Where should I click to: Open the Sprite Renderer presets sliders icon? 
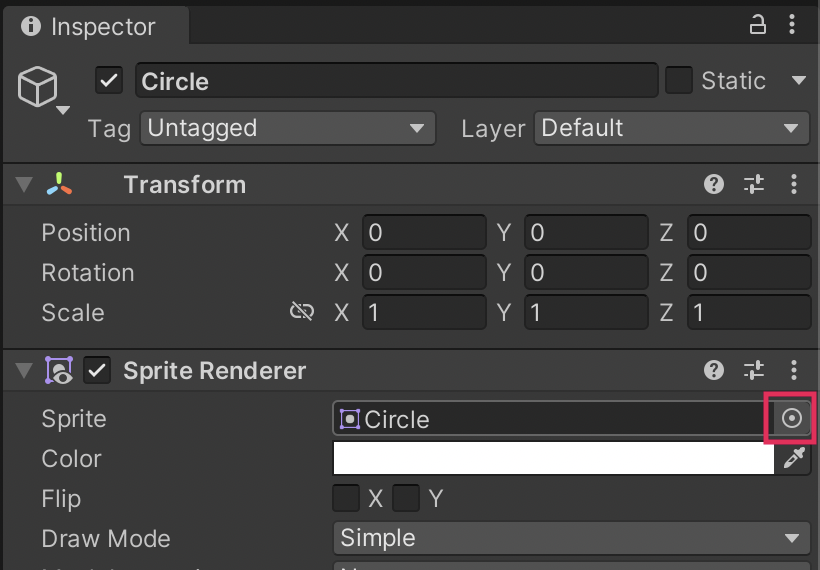tap(754, 371)
